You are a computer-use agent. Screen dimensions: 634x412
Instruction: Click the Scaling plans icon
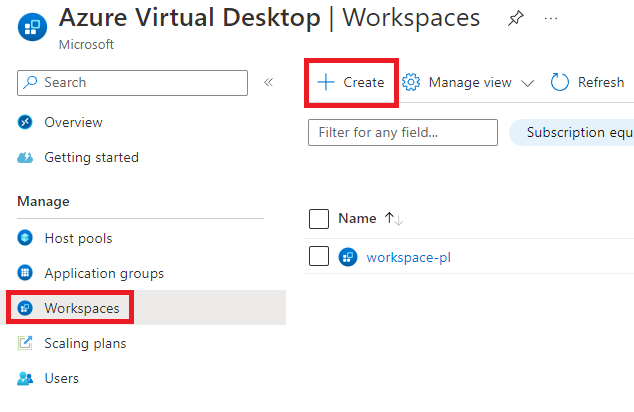25,343
